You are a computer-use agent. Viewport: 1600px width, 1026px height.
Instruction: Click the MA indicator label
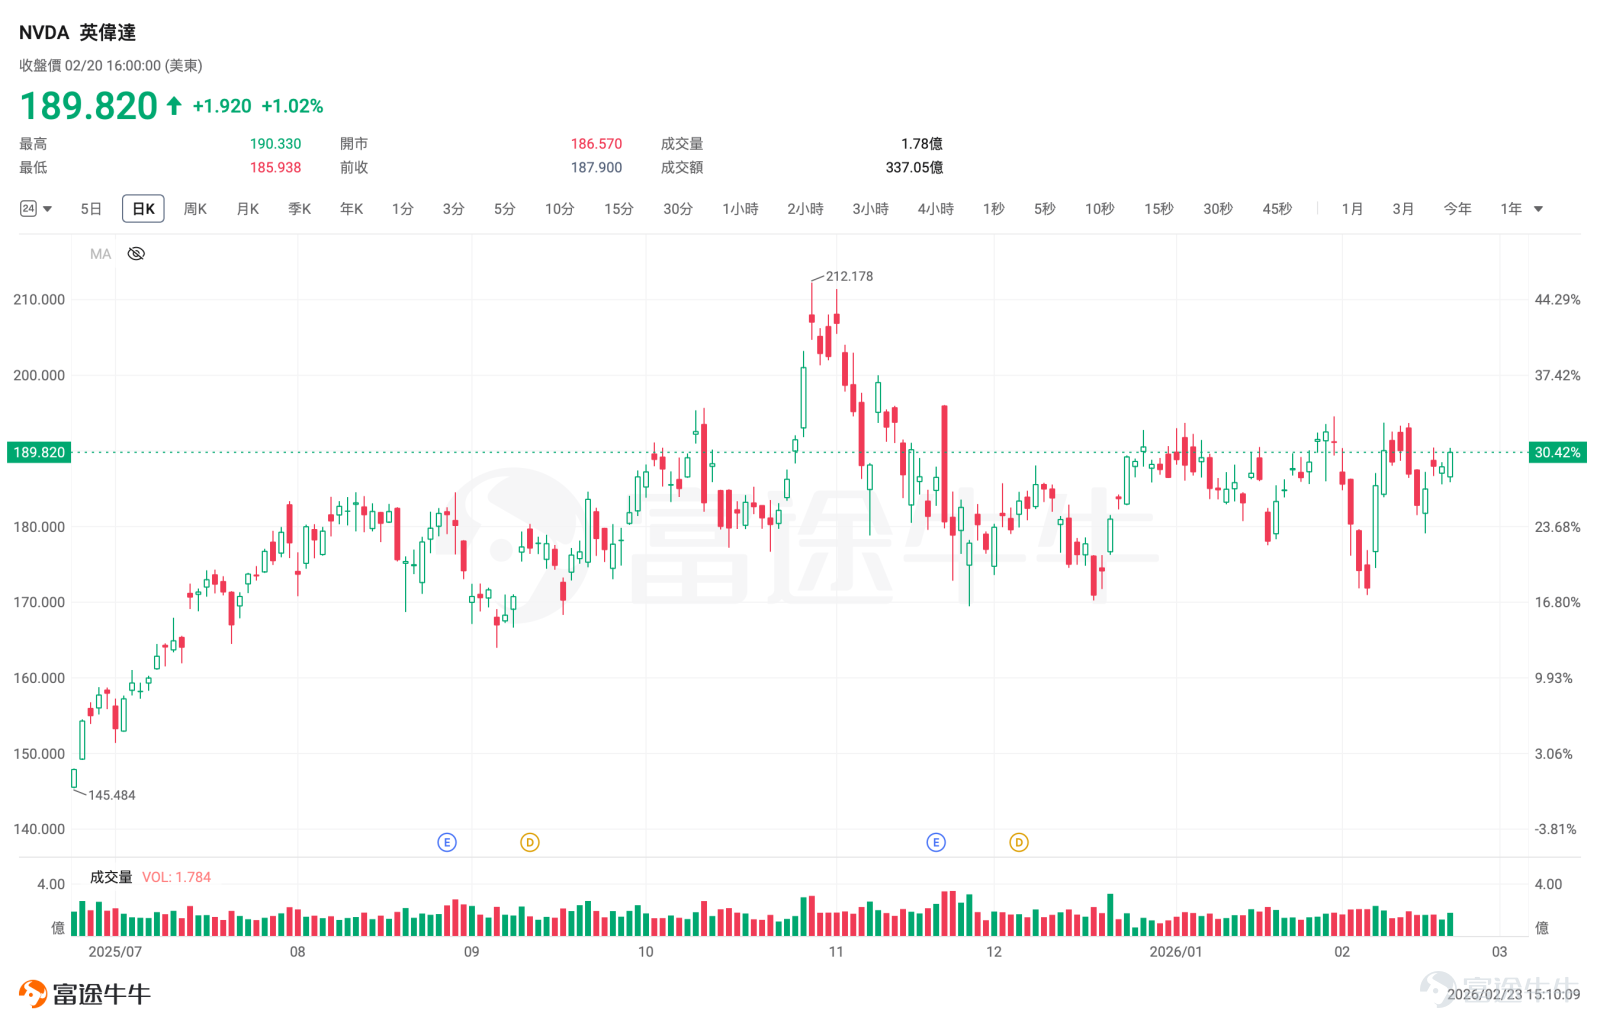(x=100, y=254)
